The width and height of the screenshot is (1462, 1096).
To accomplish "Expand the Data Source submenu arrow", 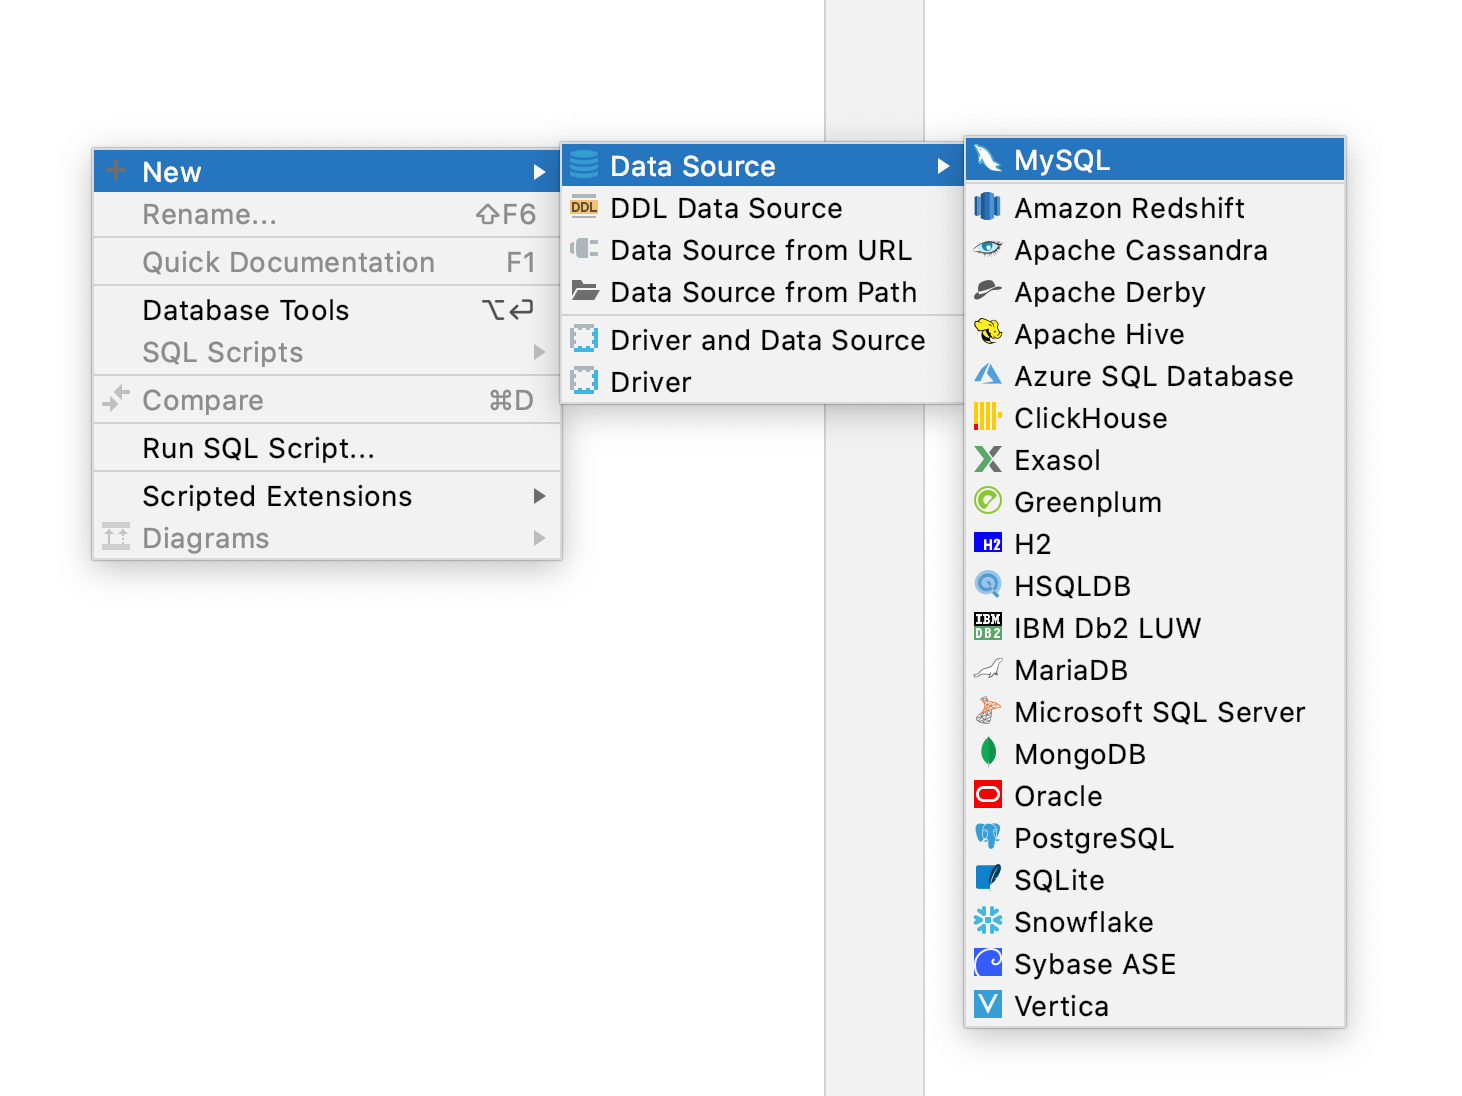I will point(943,166).
